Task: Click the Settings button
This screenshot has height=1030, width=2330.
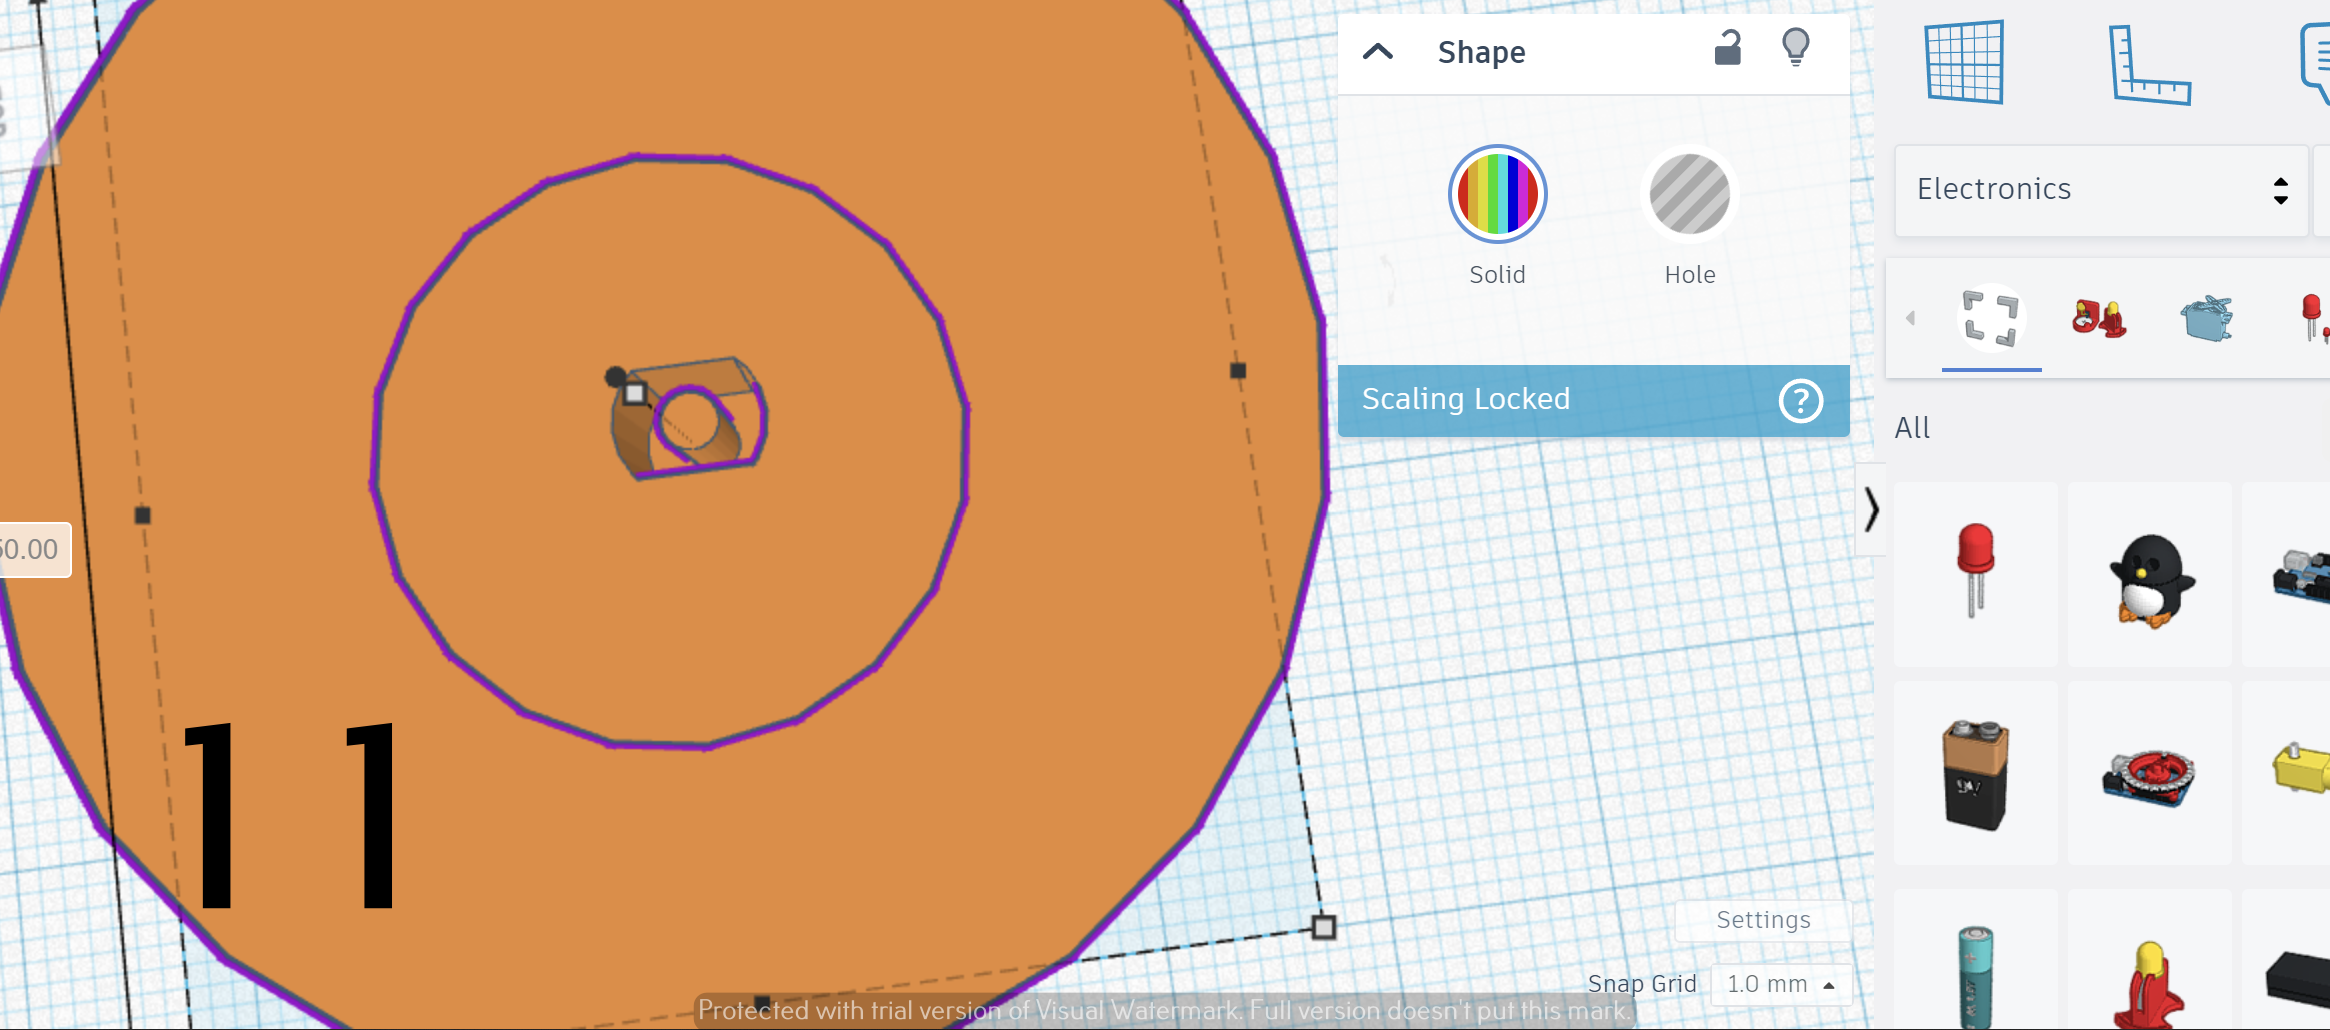Action: (x=1763, y=920)
